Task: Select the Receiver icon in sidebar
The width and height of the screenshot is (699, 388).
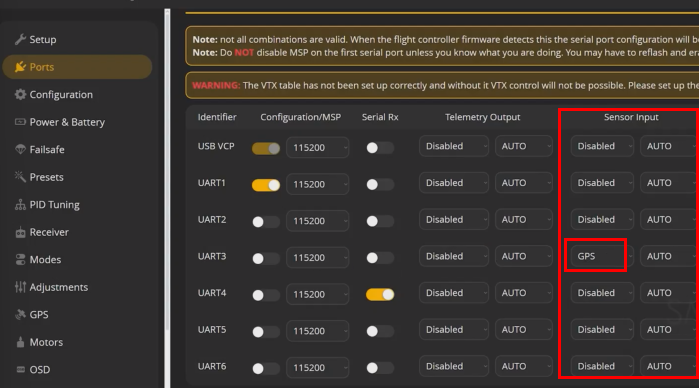Action: click(20, 232)
